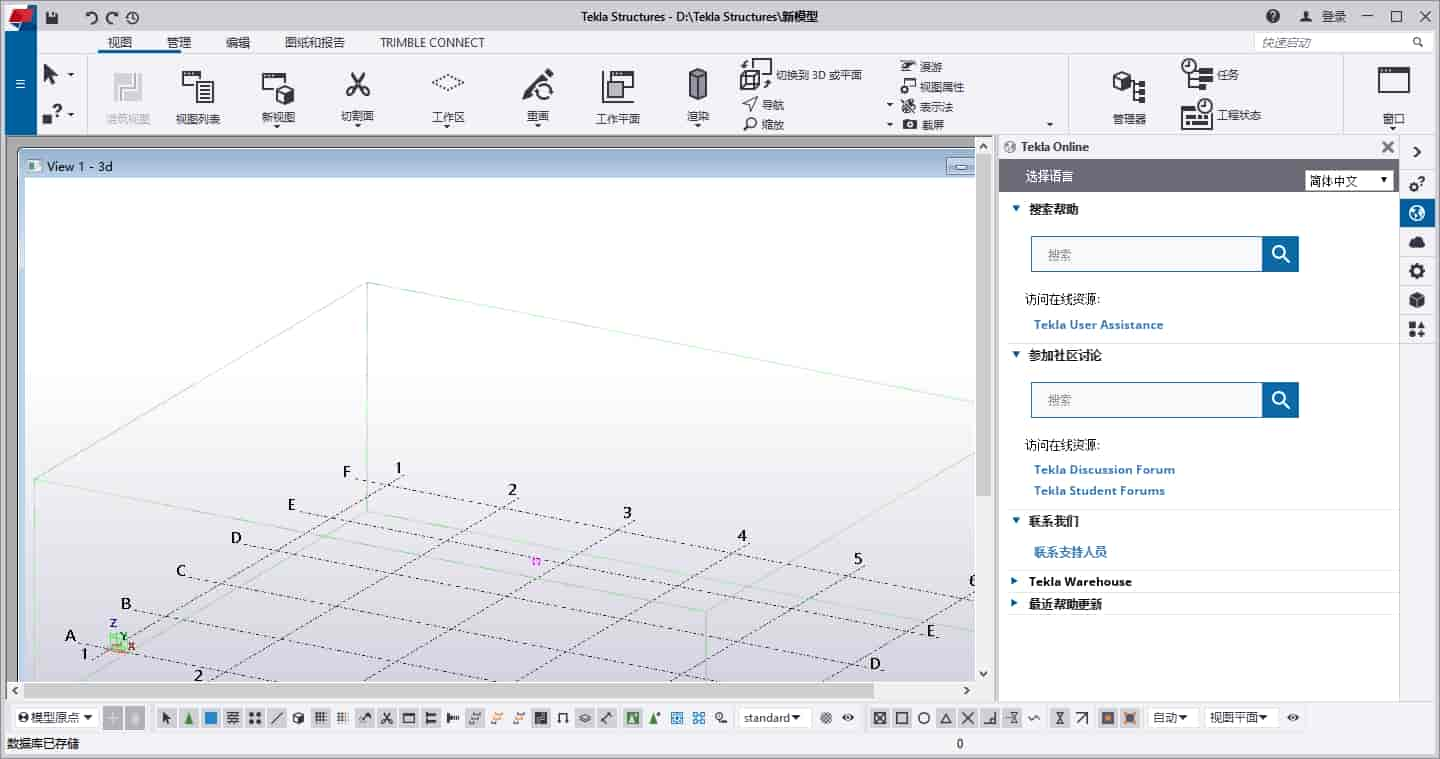Click the cube catalog icon in side pane
This screenshot has width=1440, height=759.
(1417, 300)
